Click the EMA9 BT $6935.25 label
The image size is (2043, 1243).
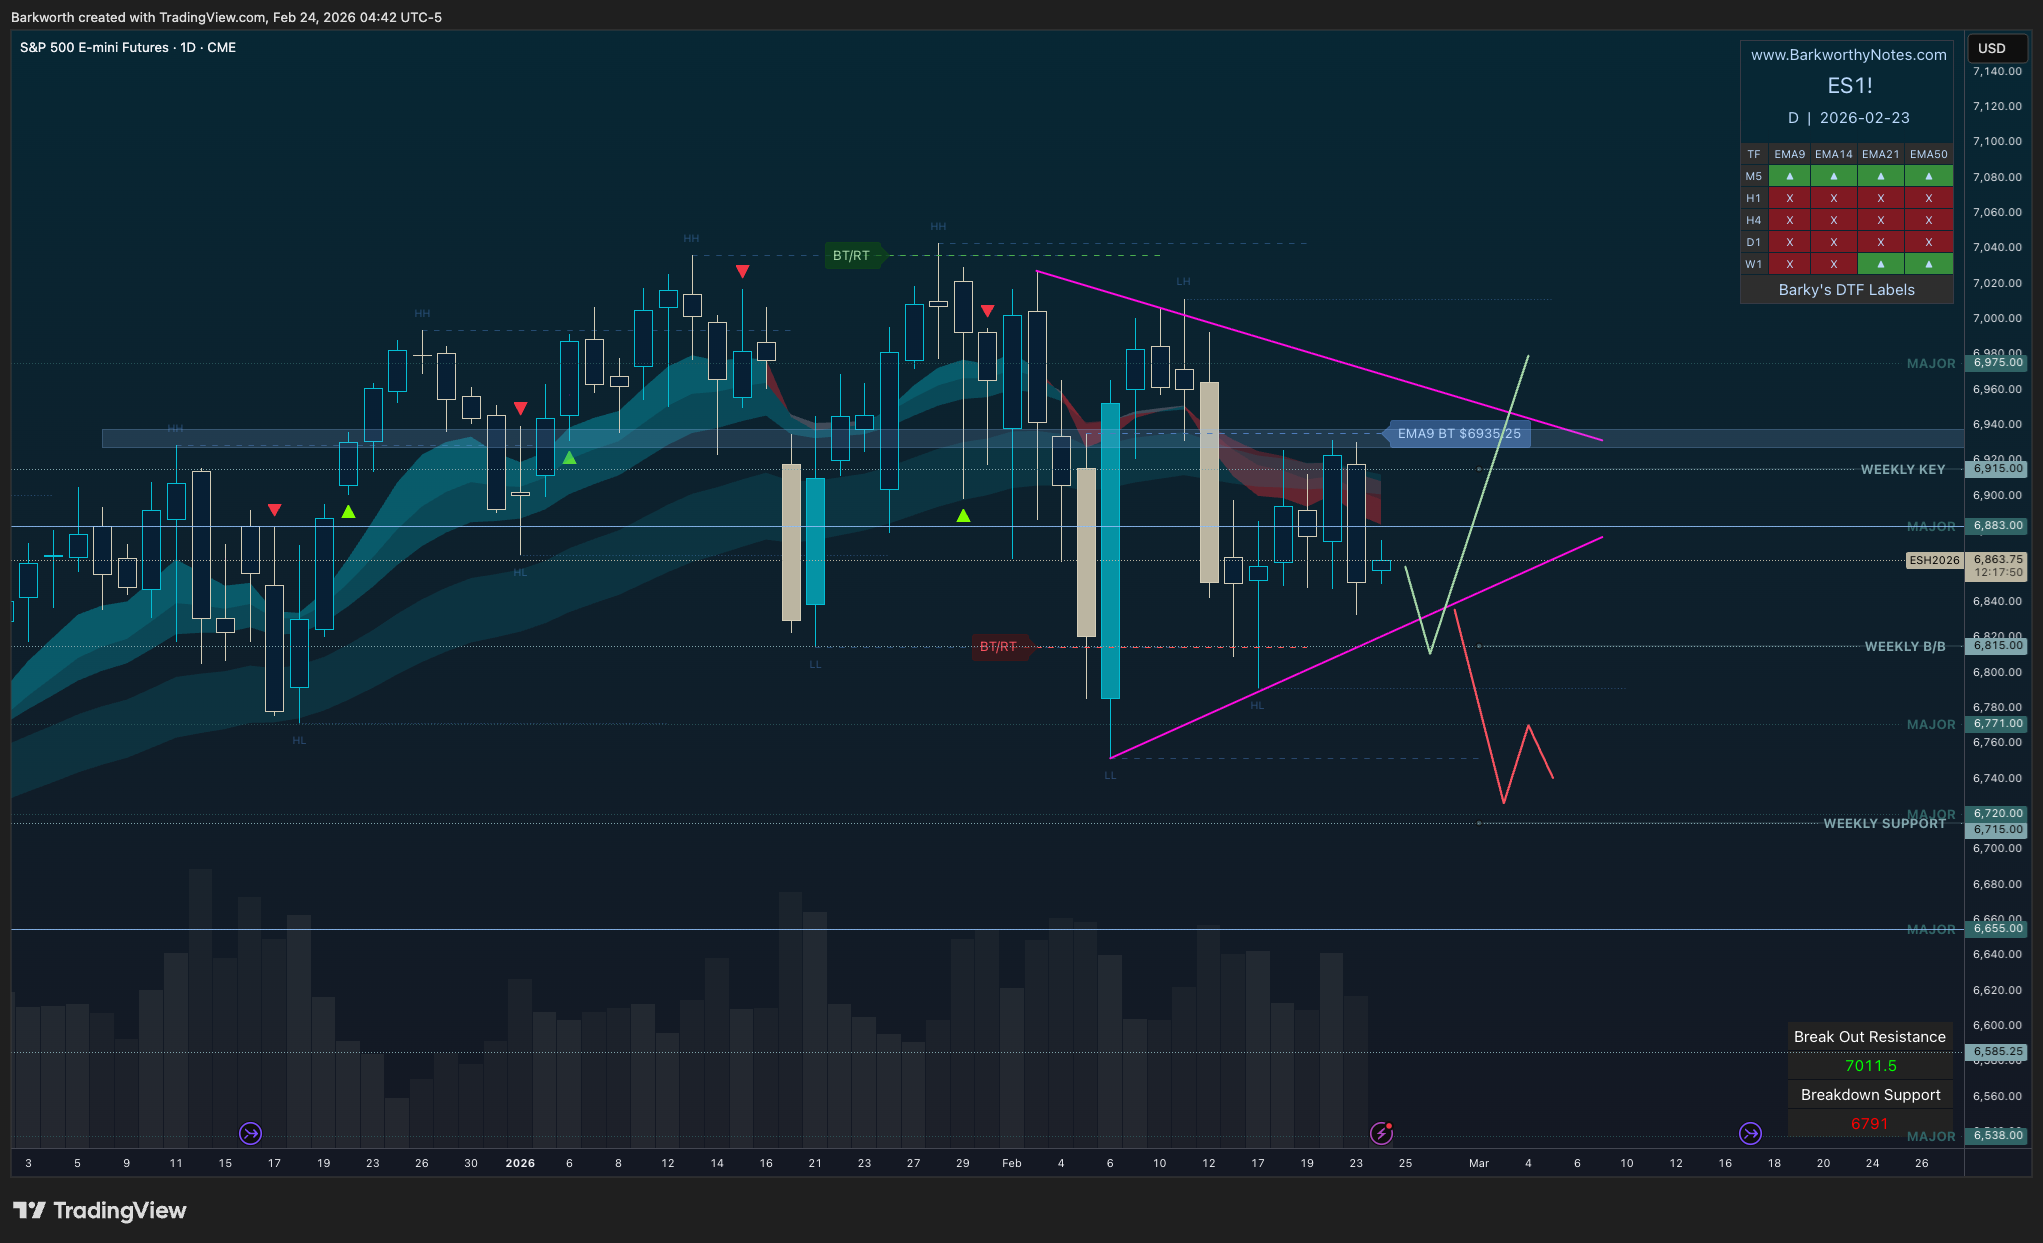tap(1458, 434)
